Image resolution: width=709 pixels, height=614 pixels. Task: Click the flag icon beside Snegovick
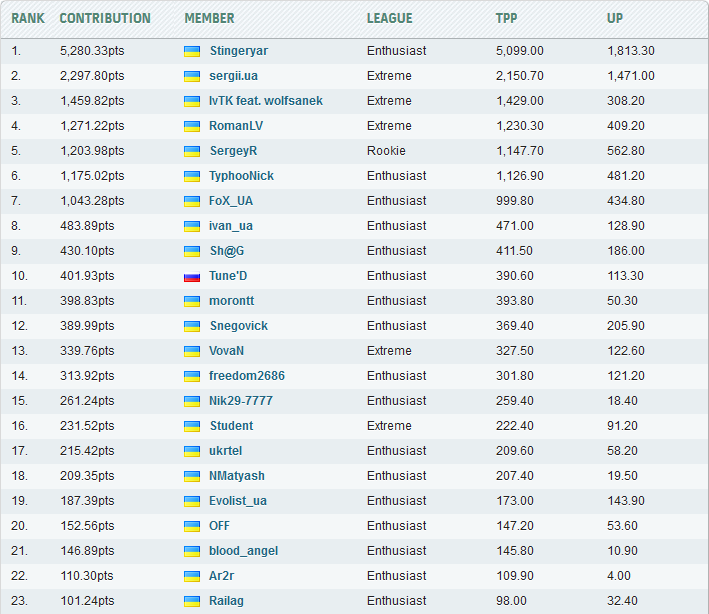pos(192,326)
